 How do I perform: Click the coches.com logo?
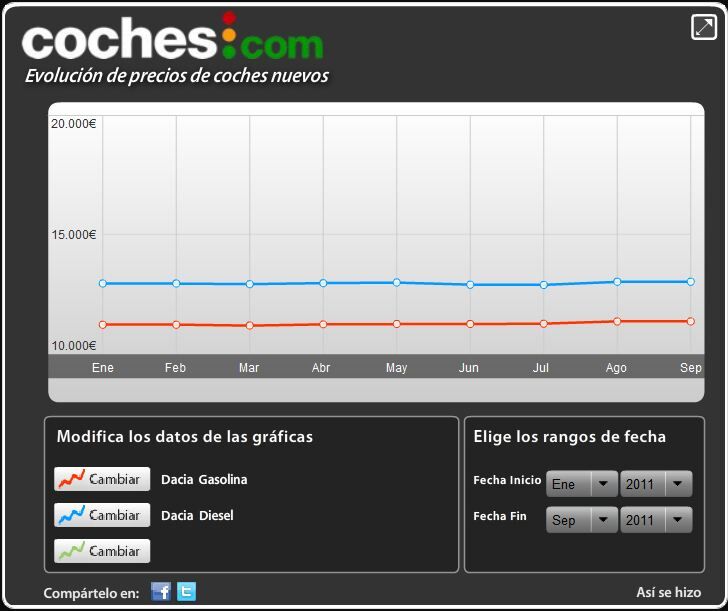[x=172, y=40]
